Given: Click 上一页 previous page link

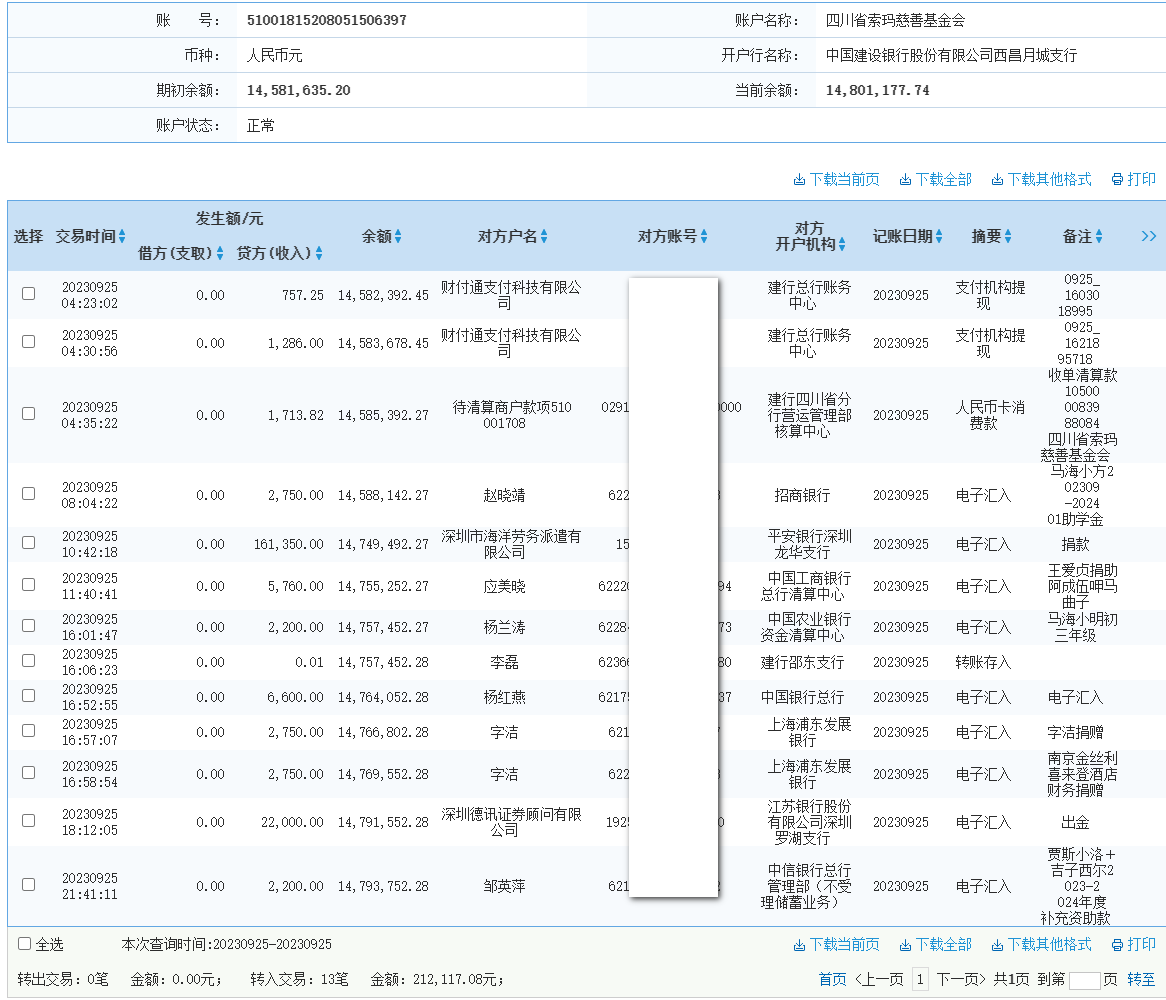Looking at the screenshot, I should (879, 980).
